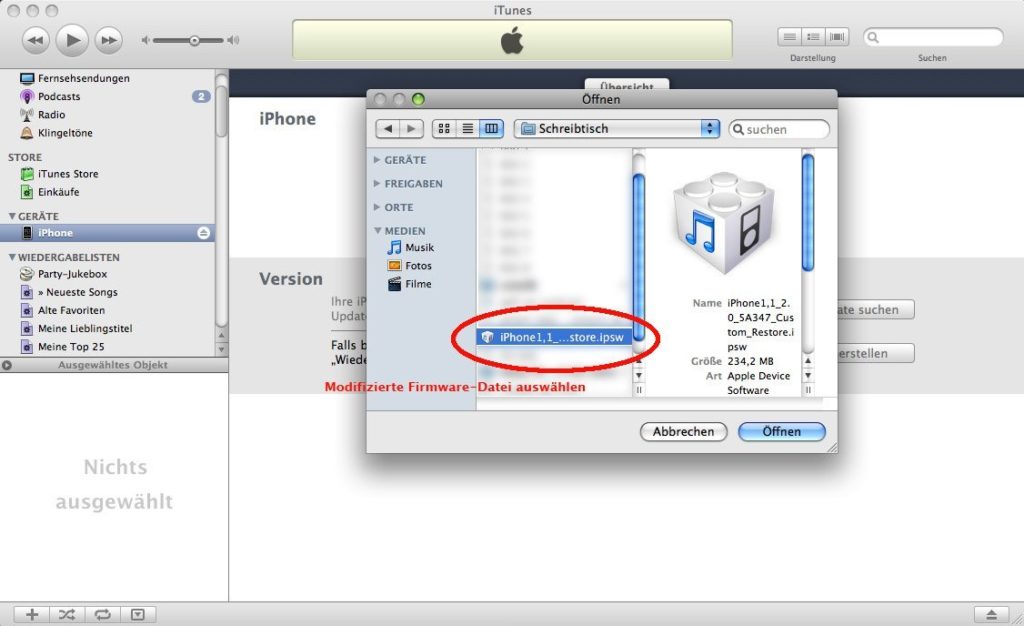Click Öffnen to open the firmware

tap(782, 431)
